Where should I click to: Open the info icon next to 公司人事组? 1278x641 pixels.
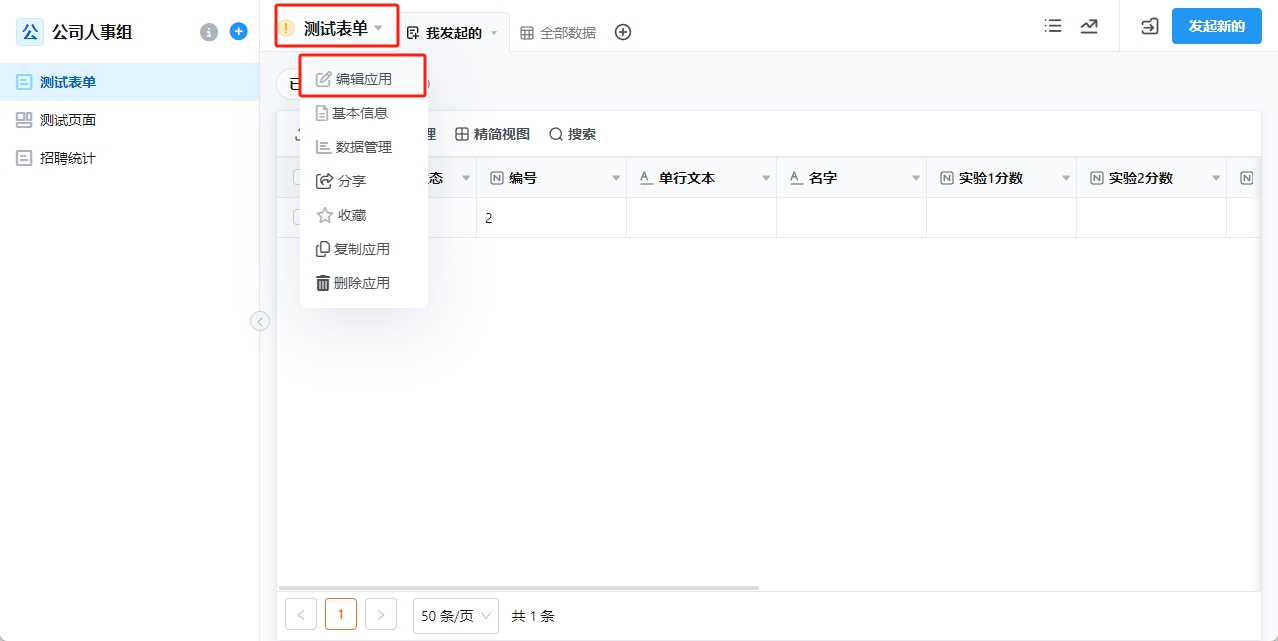[x=209, y=31]
